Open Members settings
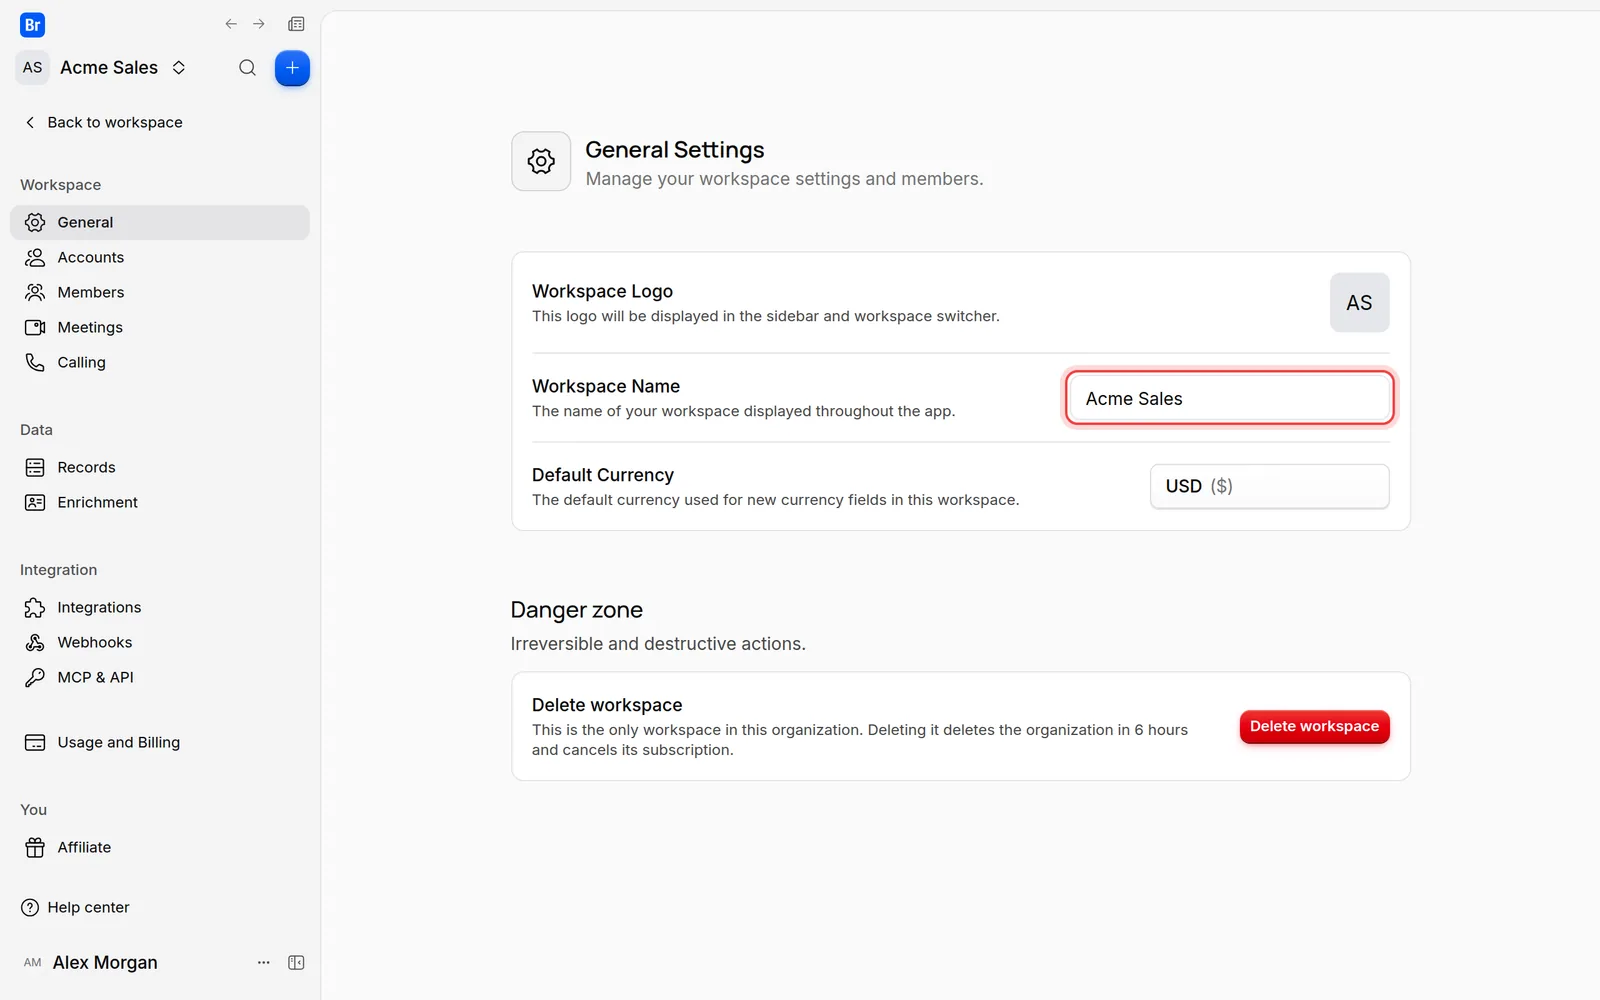 pyautogui.click(x=160, y=292)
